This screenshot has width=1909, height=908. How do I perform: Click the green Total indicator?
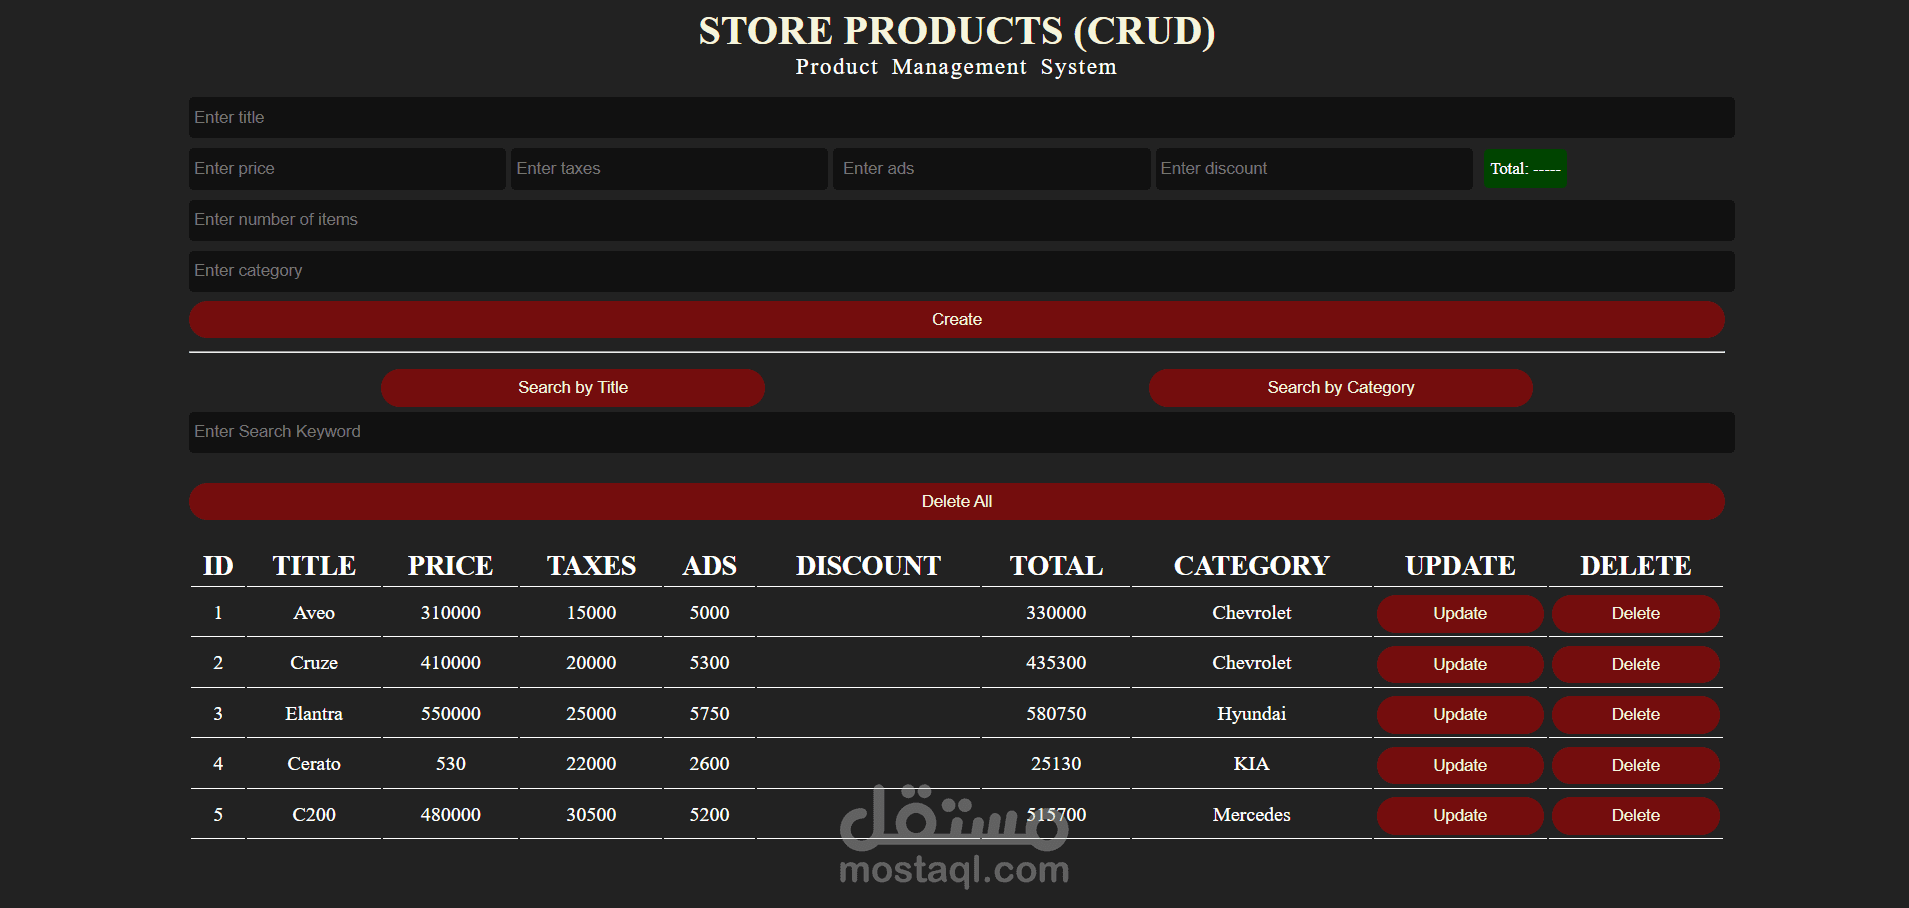(1524, 168)
